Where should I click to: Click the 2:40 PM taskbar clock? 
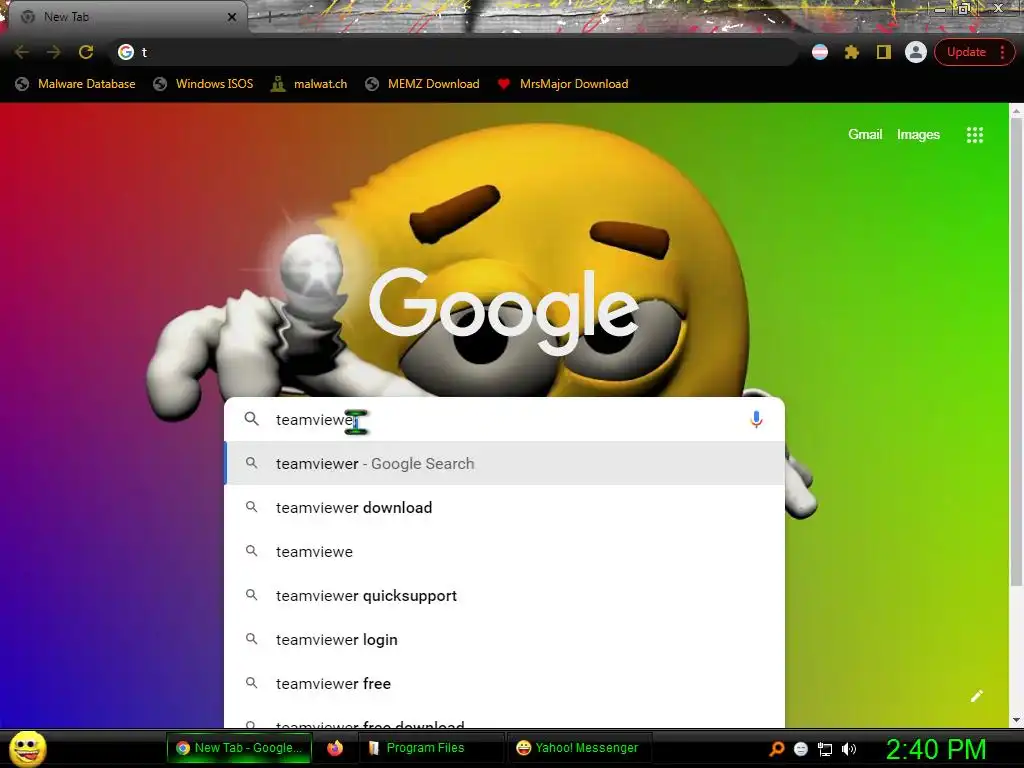click(x=936, y=749)
